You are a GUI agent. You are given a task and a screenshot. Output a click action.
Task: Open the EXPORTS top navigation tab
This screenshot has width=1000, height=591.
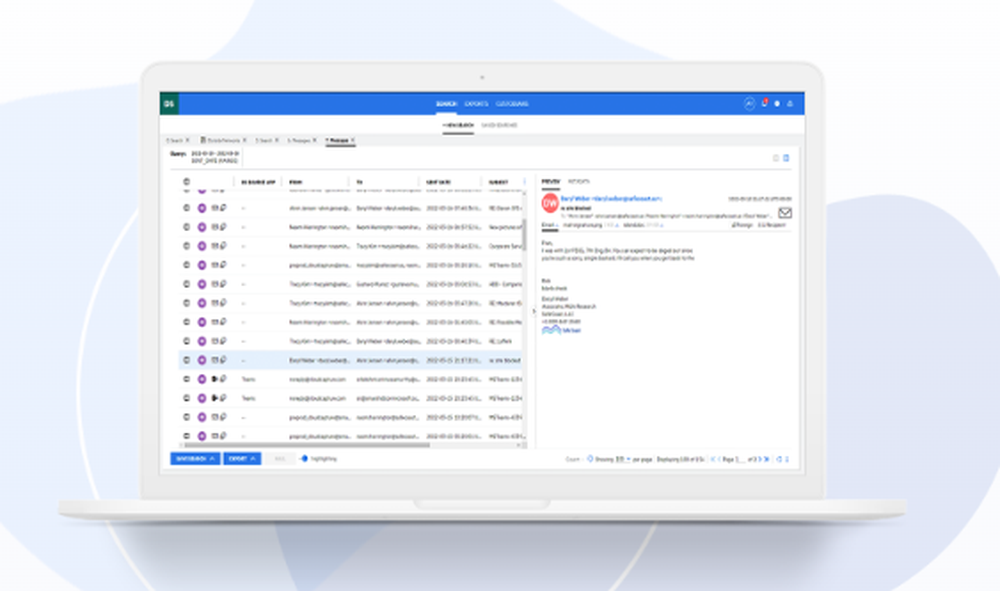(476, 104)
